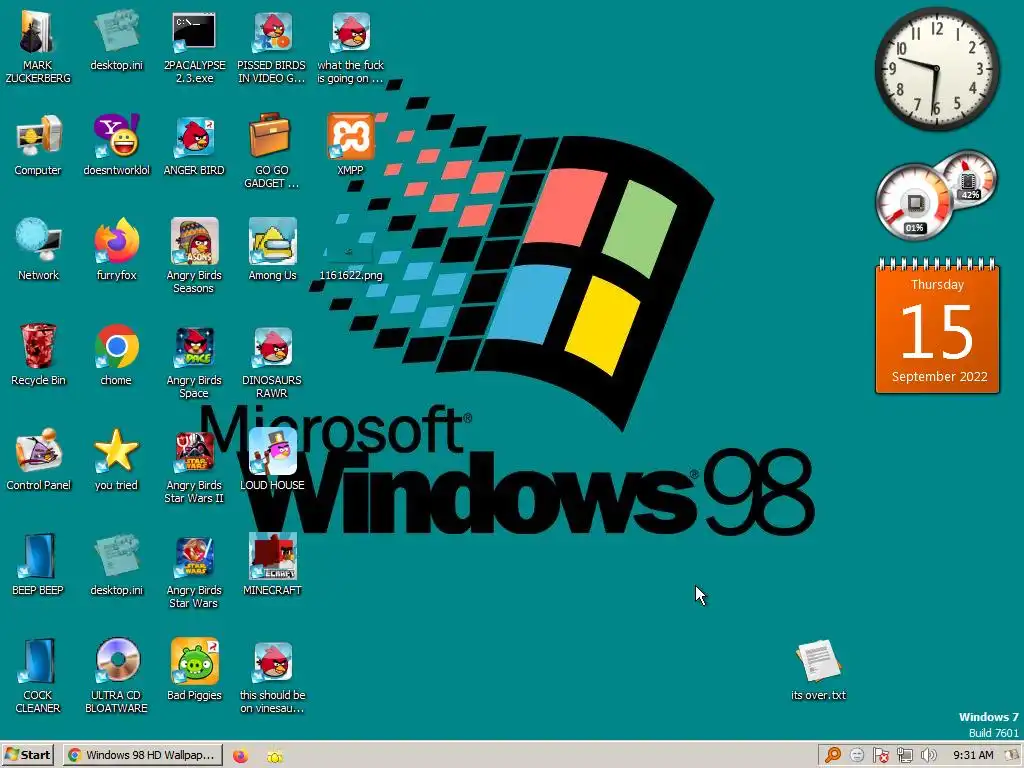Image resolution: width=1024 pixels, height=768 pixels.
Task: Click the volume speaker tray icon
Action: coord(928,756)
